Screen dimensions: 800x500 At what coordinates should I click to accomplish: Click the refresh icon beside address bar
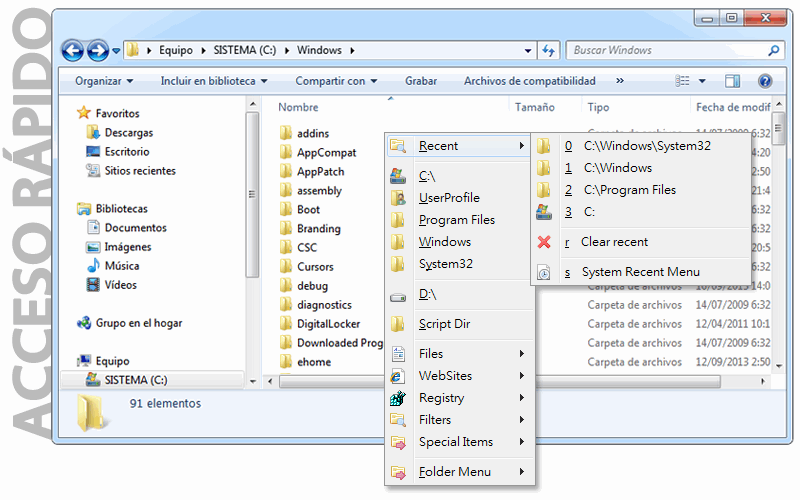coord(548,51)
